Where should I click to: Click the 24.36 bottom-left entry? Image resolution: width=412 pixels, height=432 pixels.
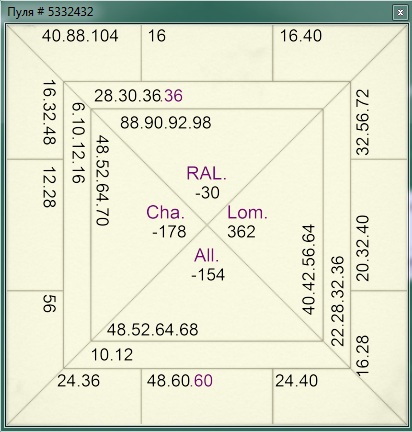pos(78,381)
